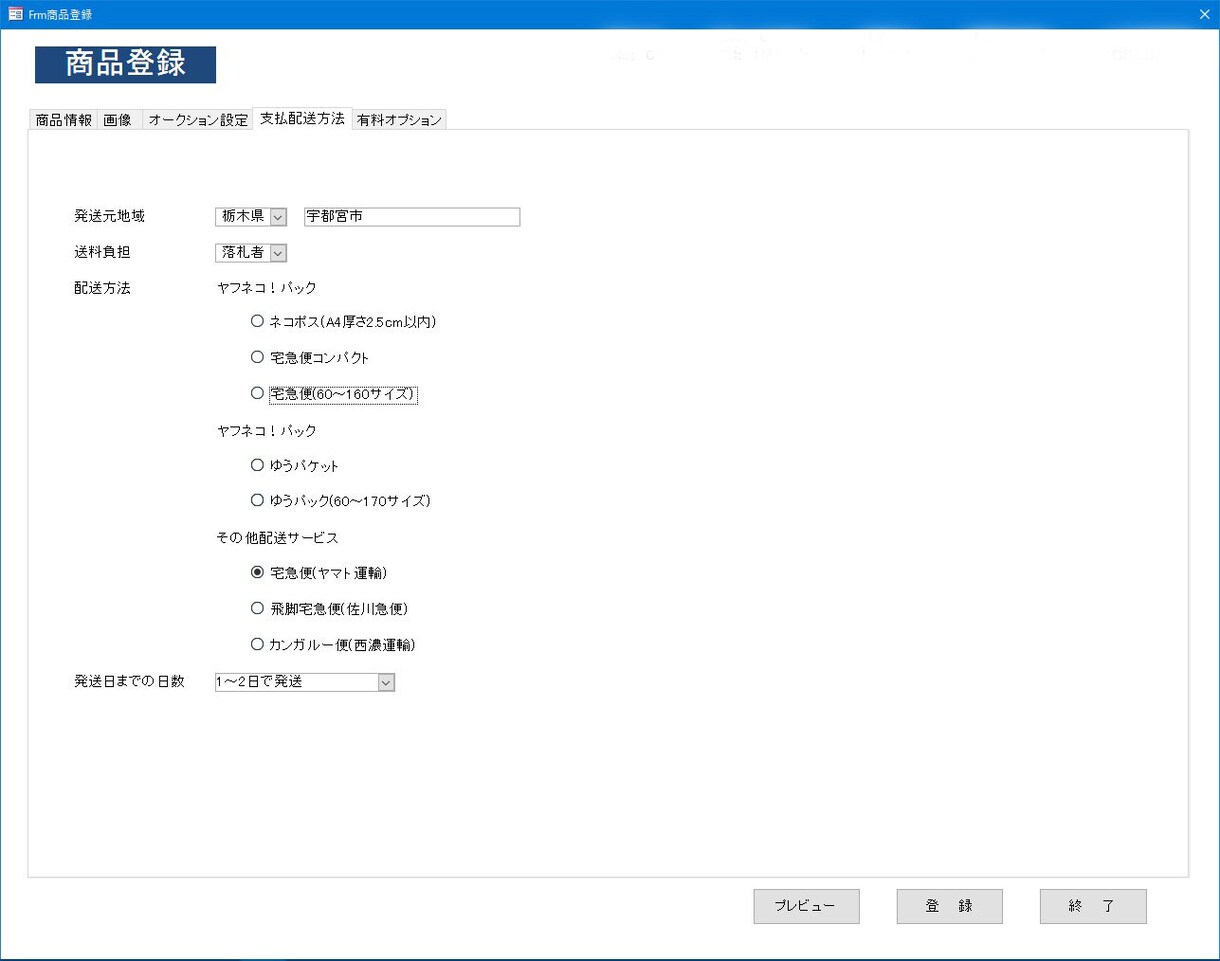
Task: Open the 落札者 shipping payer dropdown
Action: (278, 253)
